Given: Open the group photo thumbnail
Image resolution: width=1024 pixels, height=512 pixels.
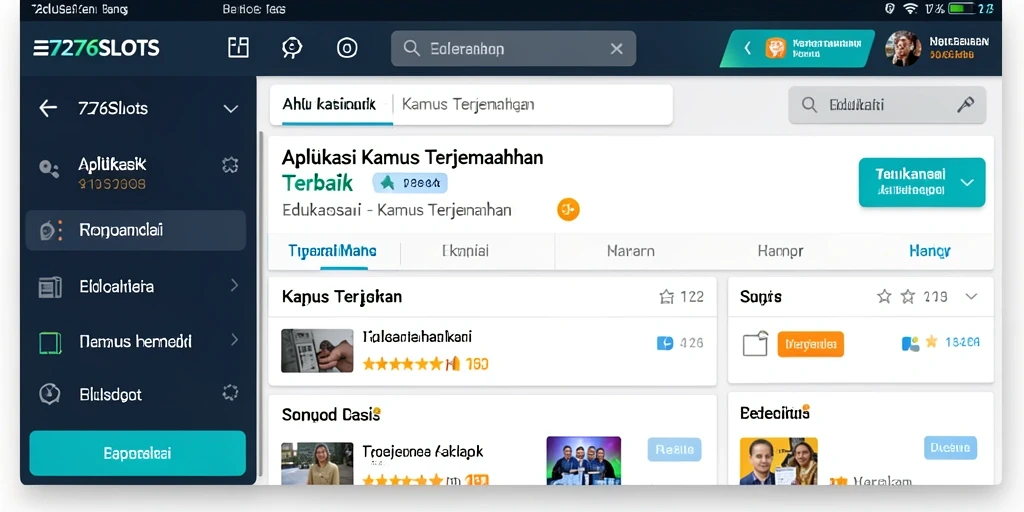Looking at the screenshot, I should (583, 460).
